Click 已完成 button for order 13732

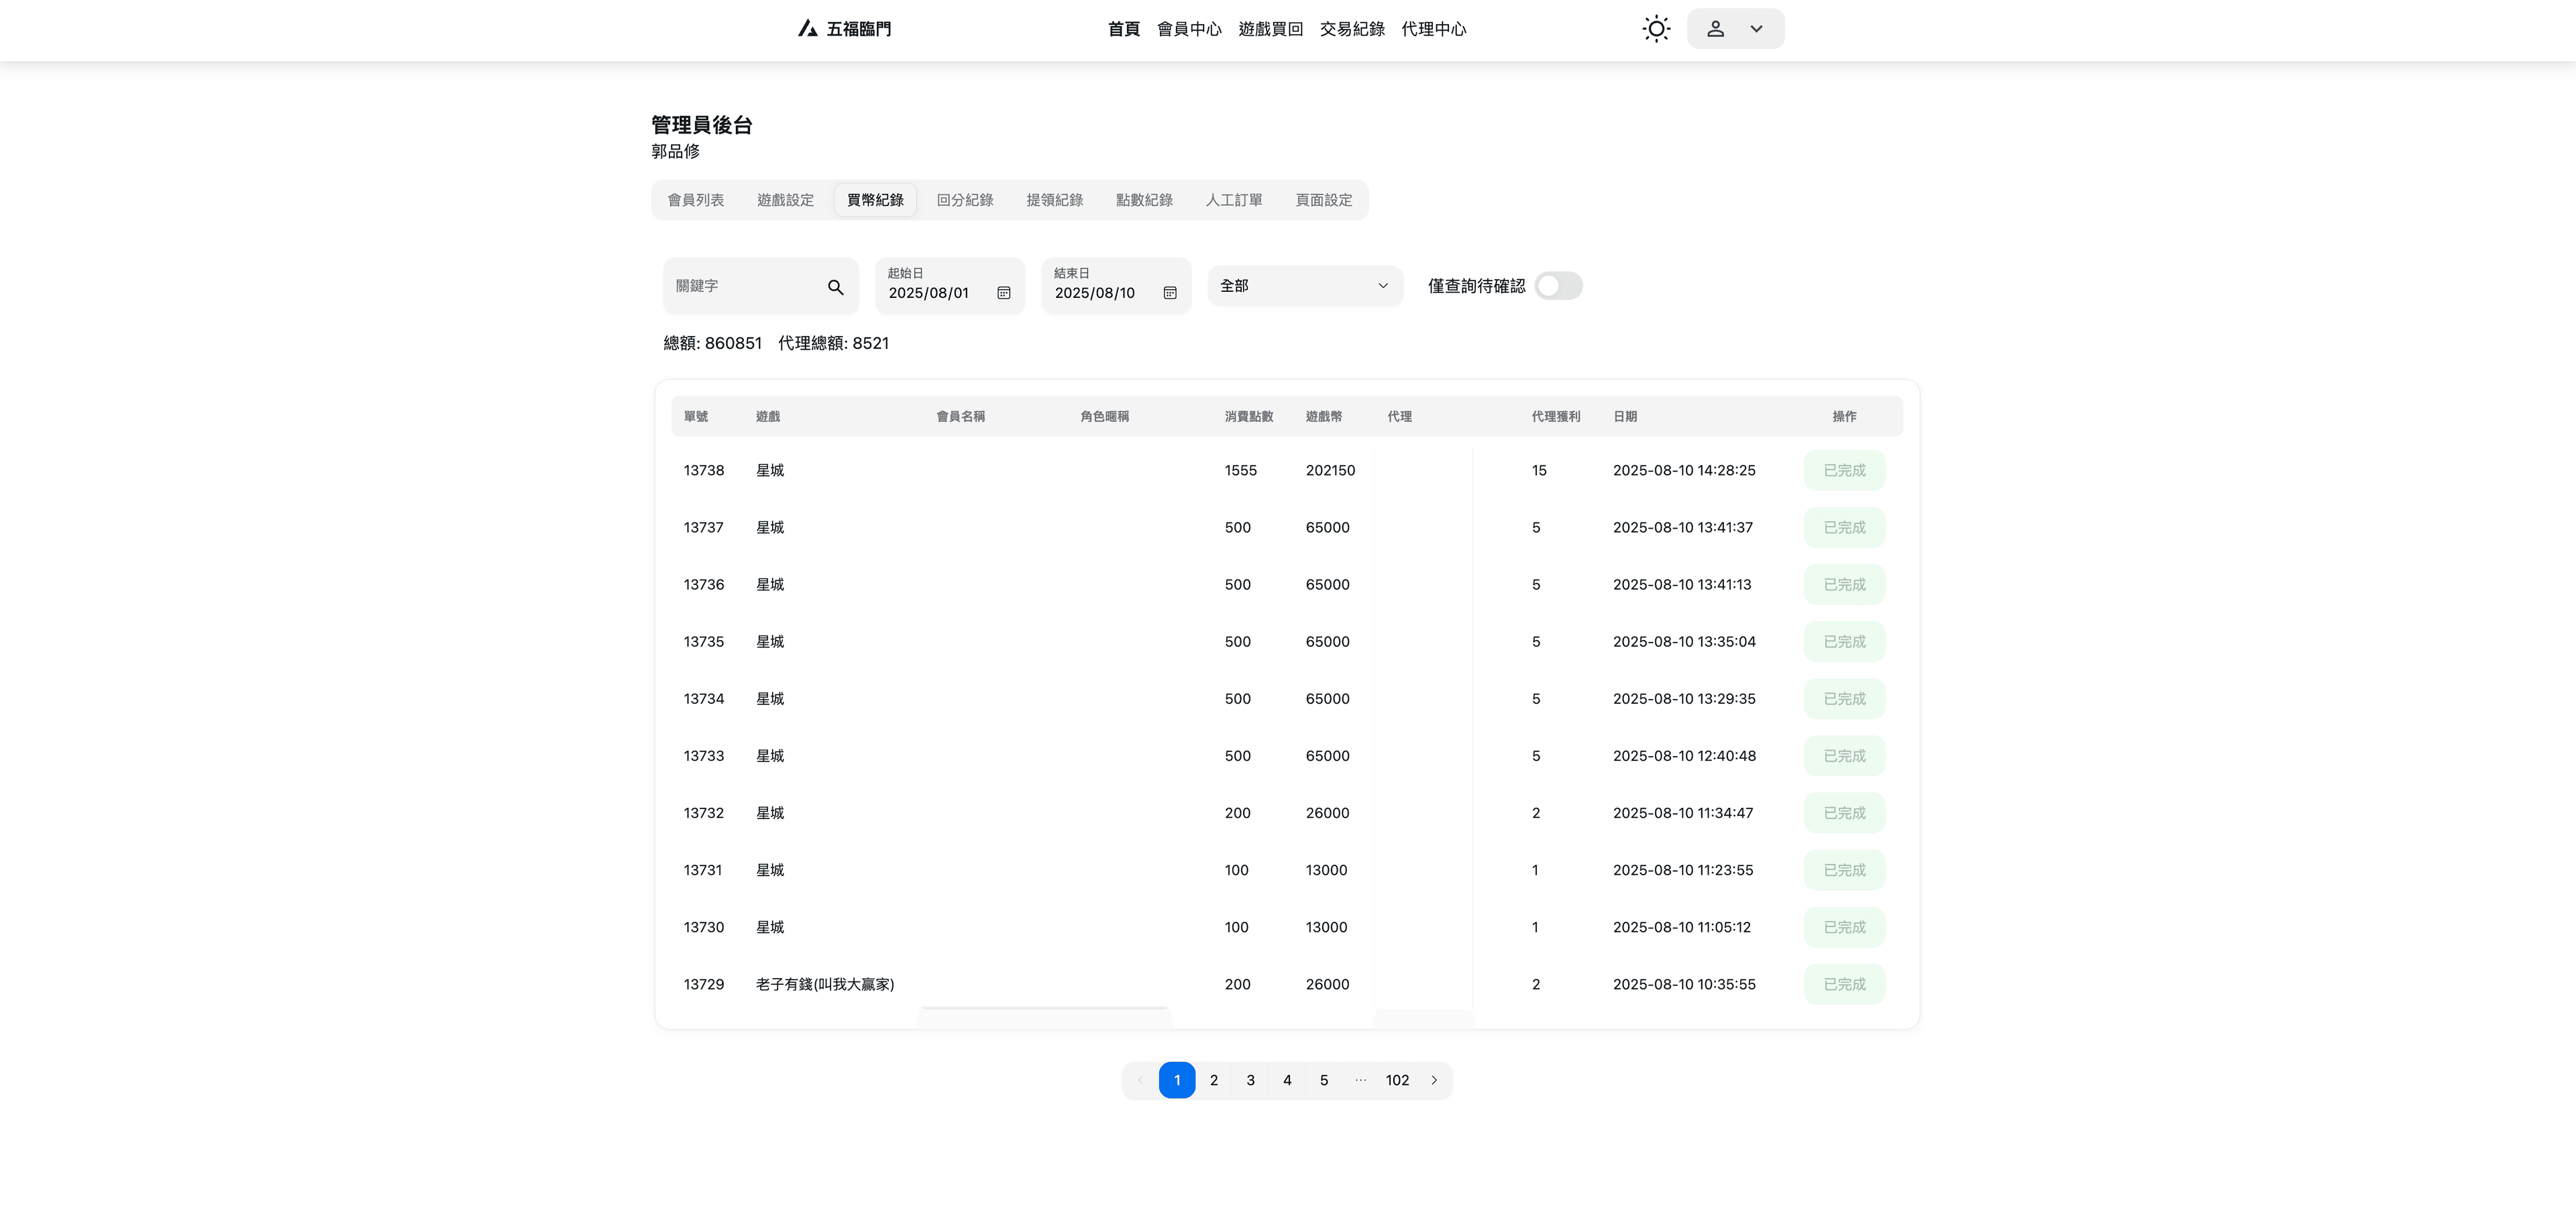1844,813
